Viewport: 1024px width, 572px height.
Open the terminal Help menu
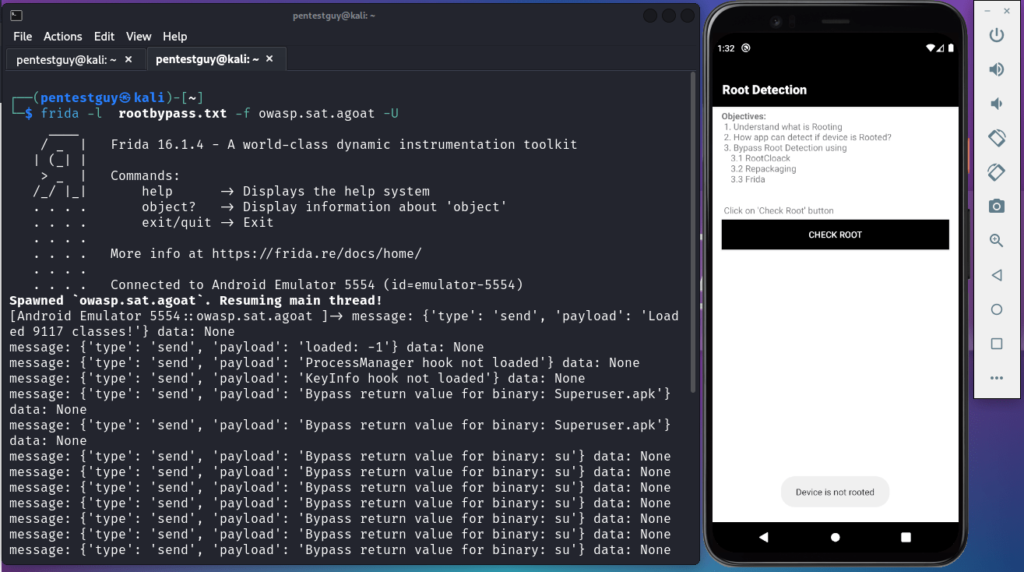tap(174, 37)
